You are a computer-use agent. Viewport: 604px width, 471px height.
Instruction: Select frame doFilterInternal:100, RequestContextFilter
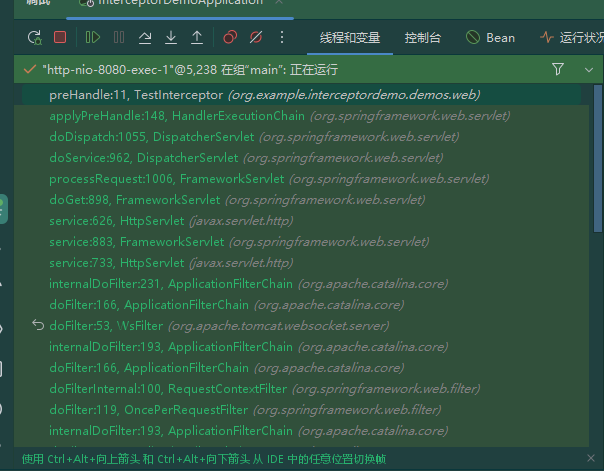(x=301, y=389)
